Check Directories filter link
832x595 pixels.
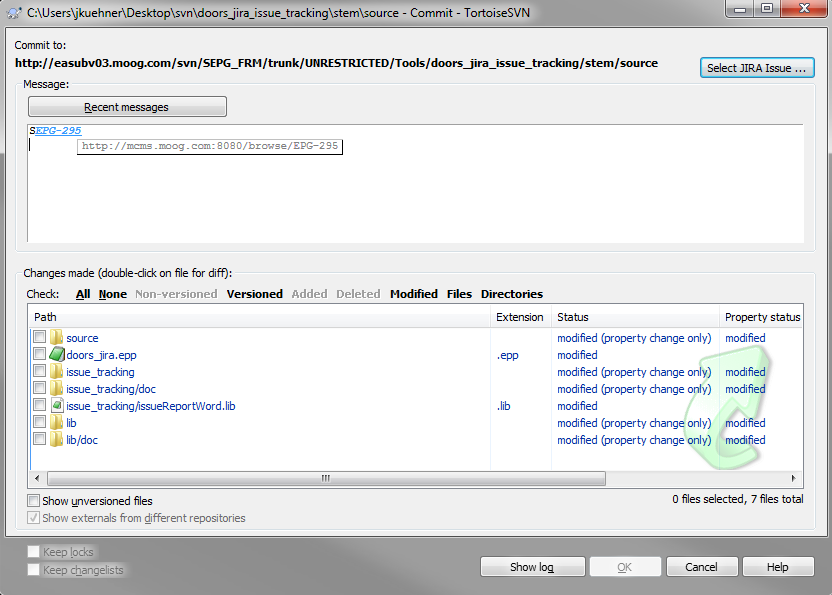[x=512, y=294]
